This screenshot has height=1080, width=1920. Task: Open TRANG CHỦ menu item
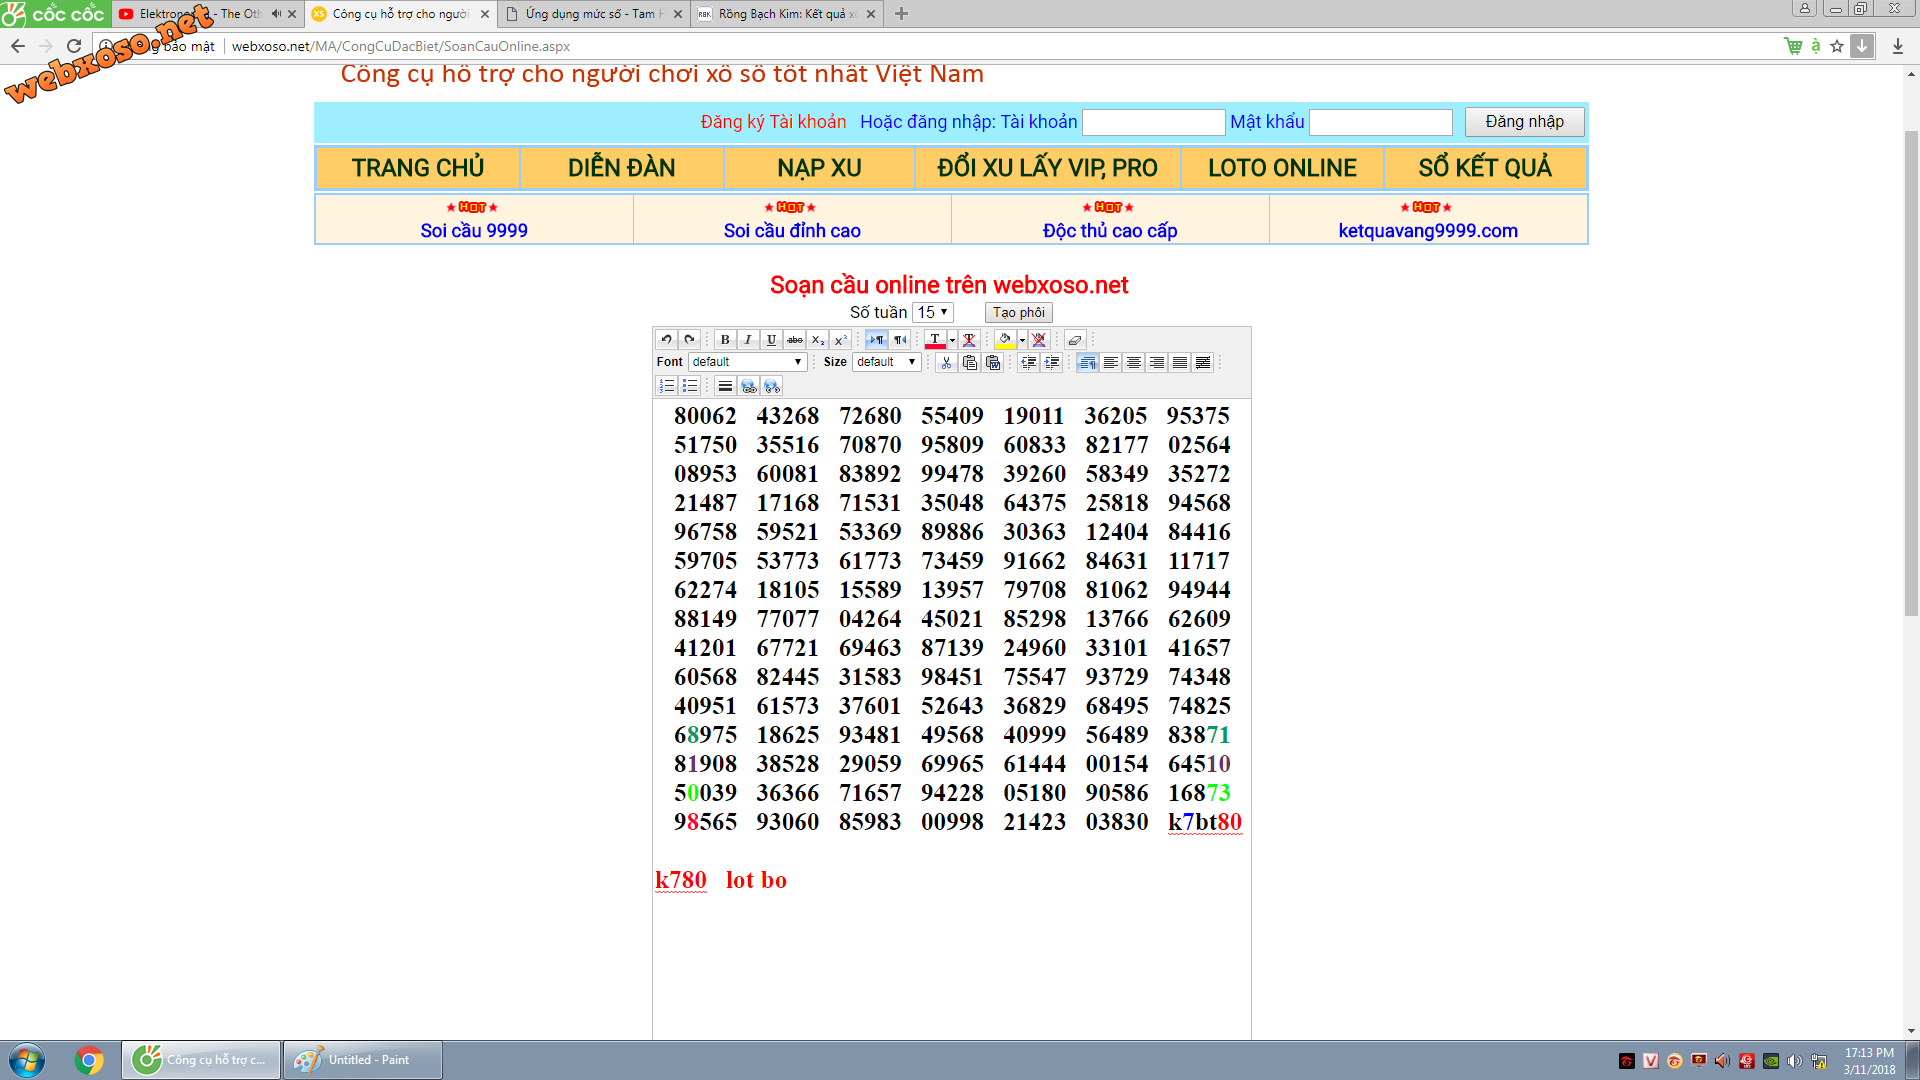[x=418, y=168]
